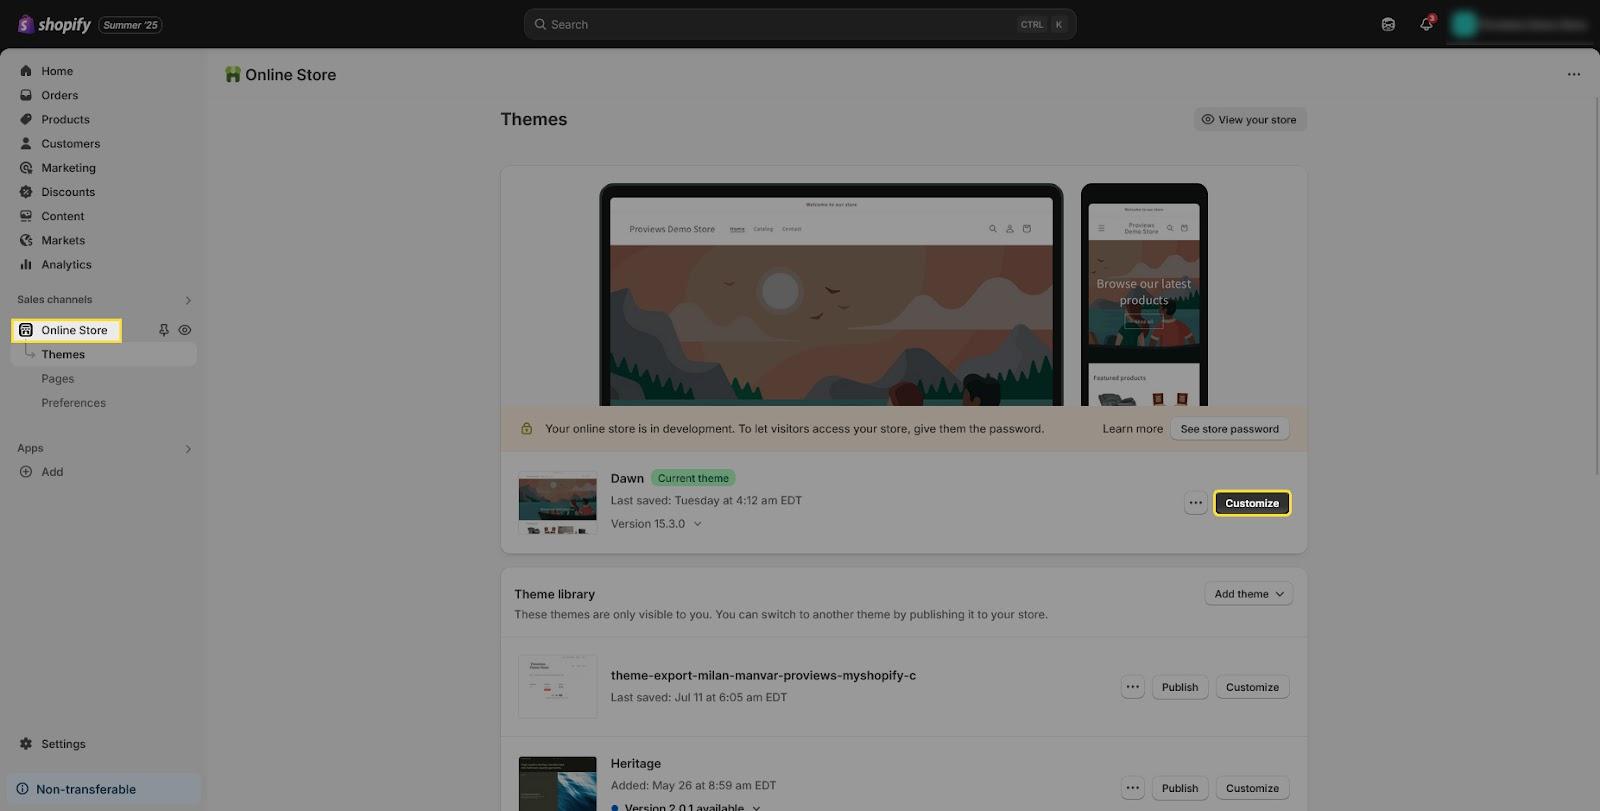1600x811 pixels.
Task: Click the See store password button
Action: 1229,429
